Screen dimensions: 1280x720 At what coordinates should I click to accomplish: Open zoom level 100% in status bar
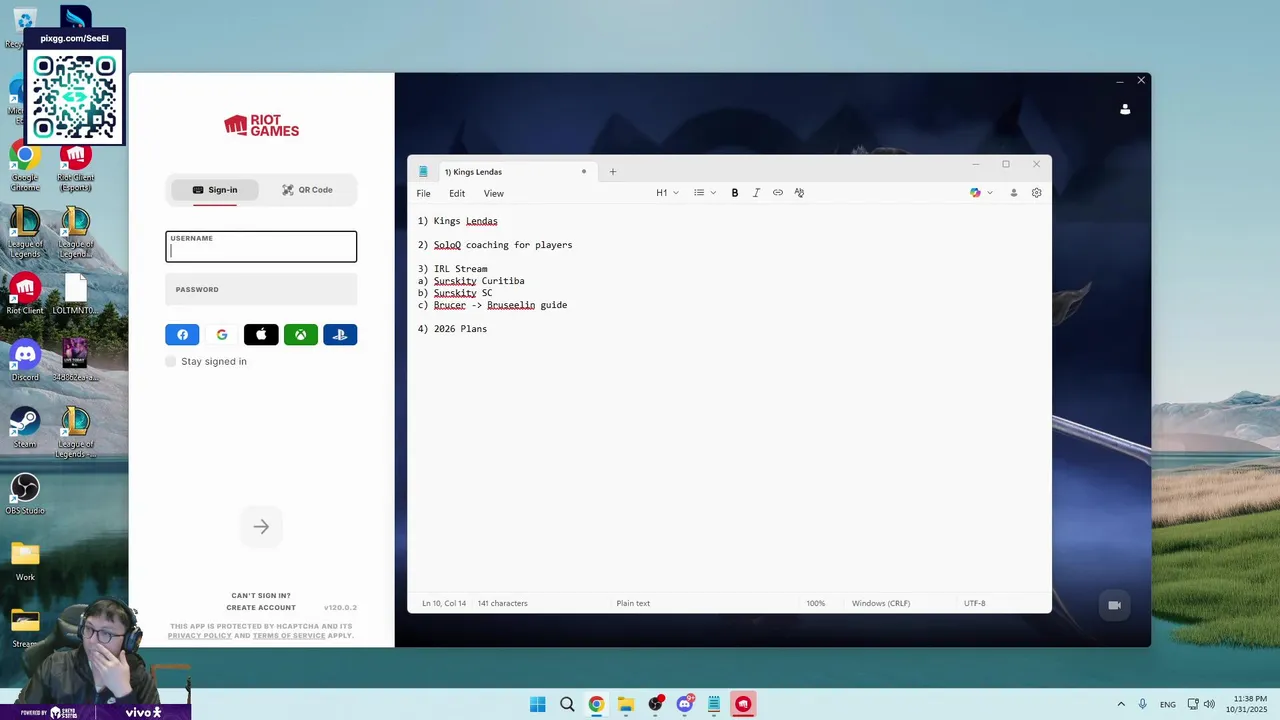coord(815,603)
